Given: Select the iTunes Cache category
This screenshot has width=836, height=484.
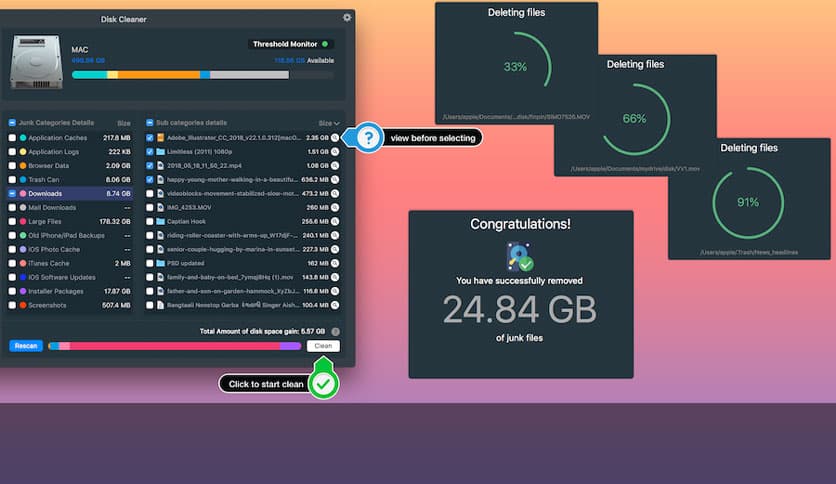Looking at the screenshot, I should pyautogui.click(x=69, y=263).
